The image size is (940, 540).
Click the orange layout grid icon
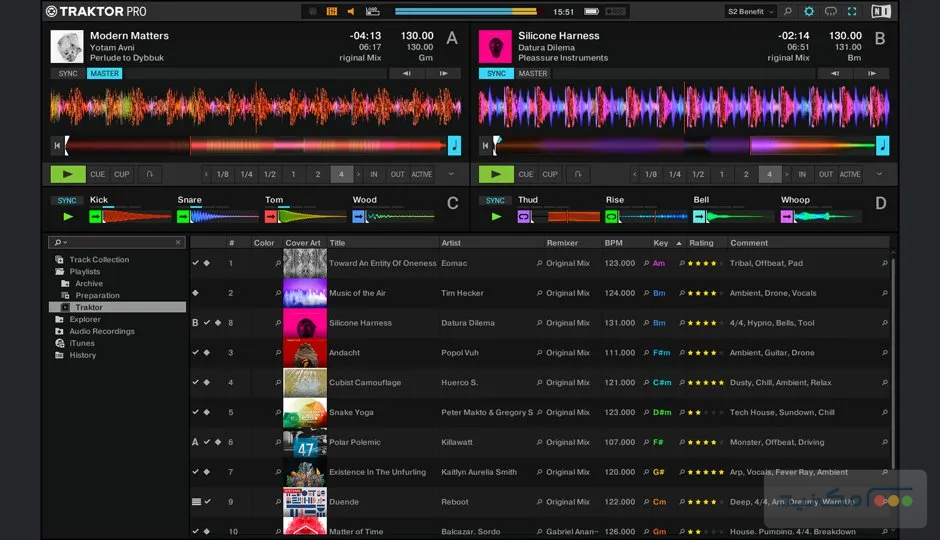[x=332, y=11]
